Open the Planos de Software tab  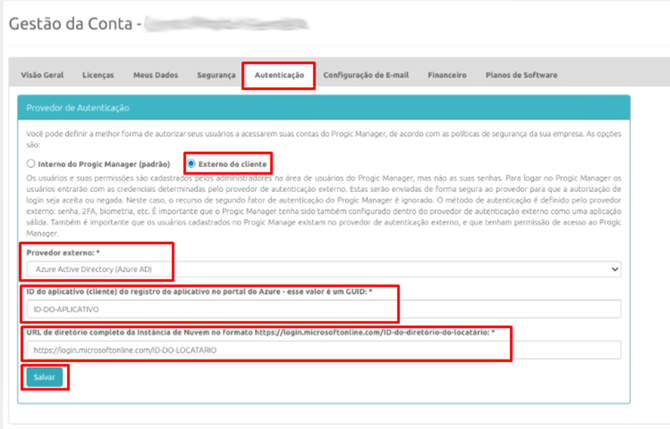pos(521,75)
